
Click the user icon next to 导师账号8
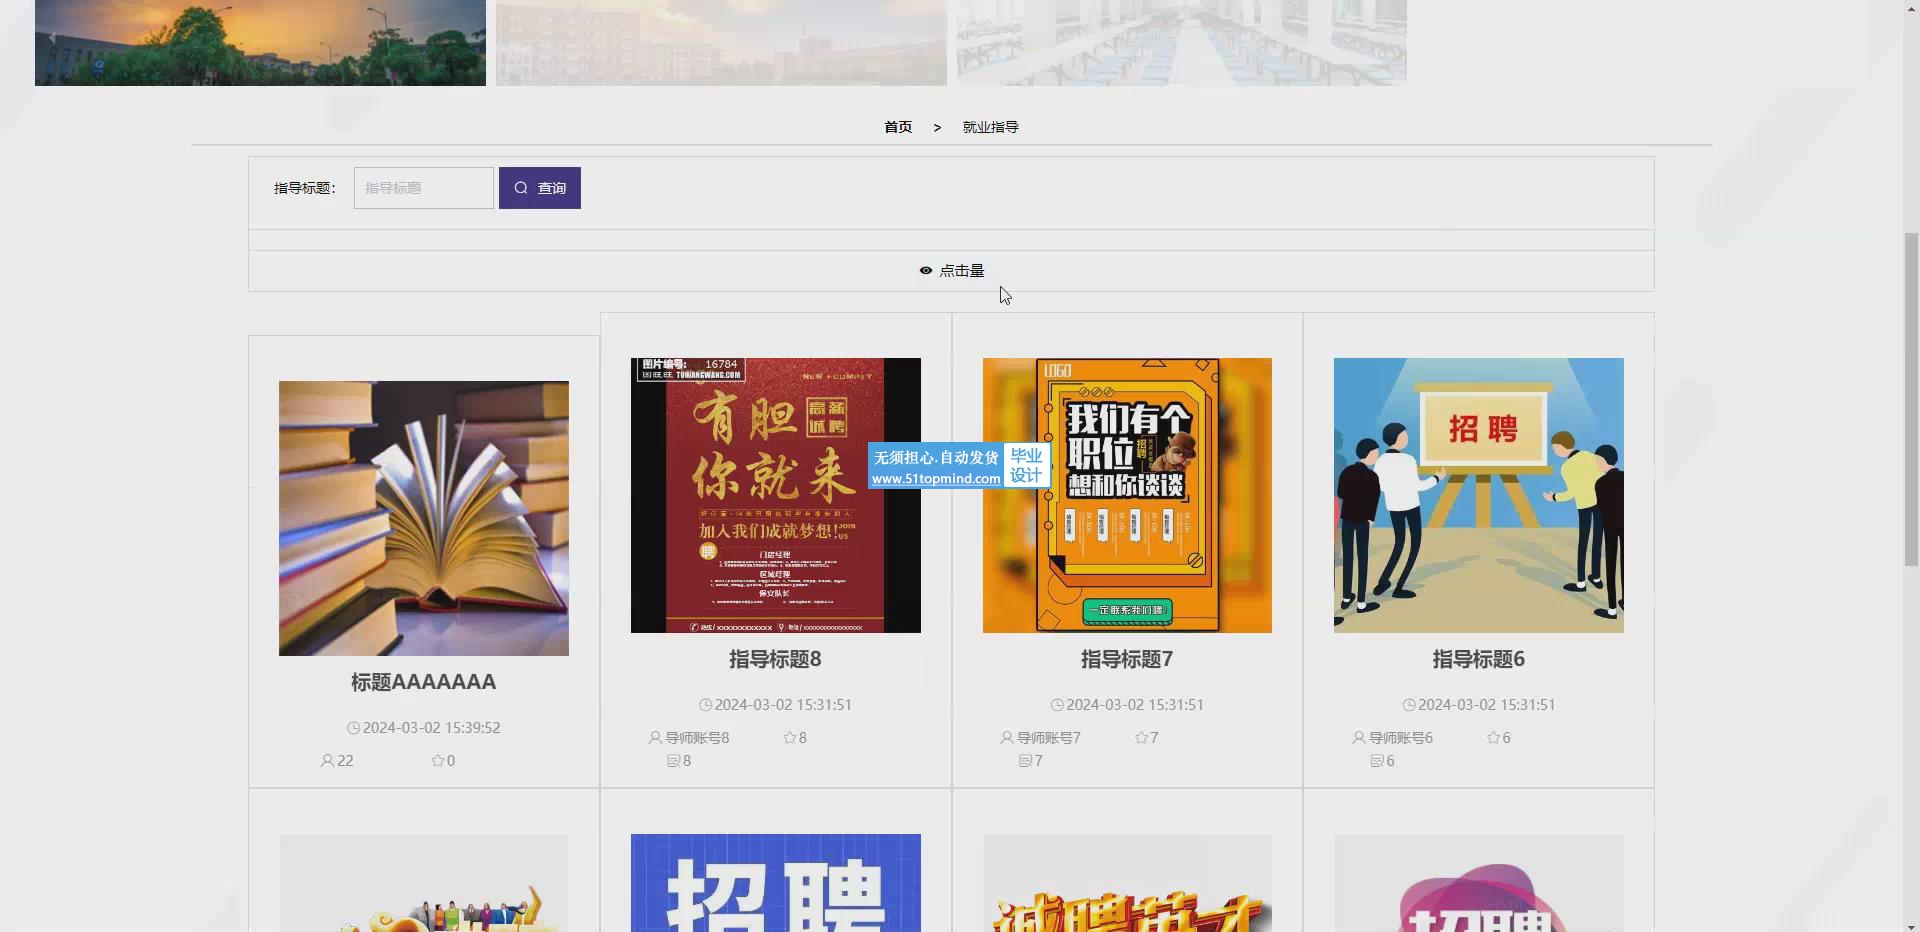point(655,738)
